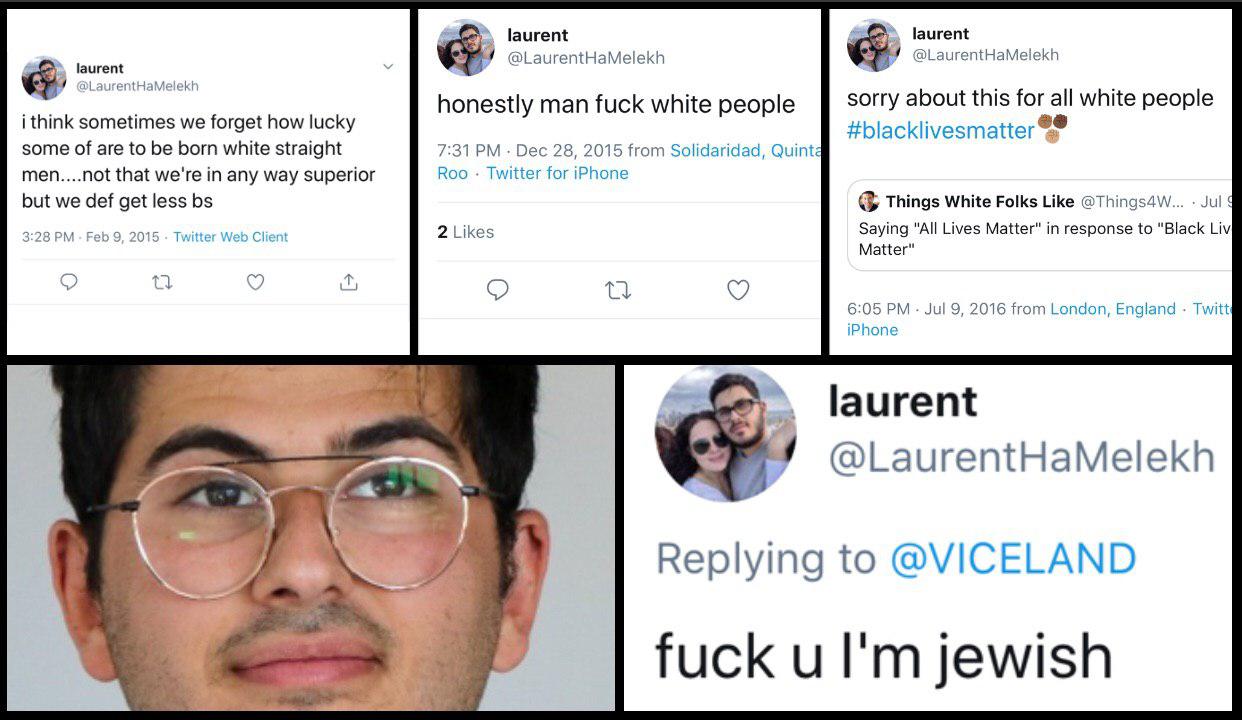Open Solidaridad, Quintana Roo location link
The image size is (1242, 720).
(x=629, y=162)
